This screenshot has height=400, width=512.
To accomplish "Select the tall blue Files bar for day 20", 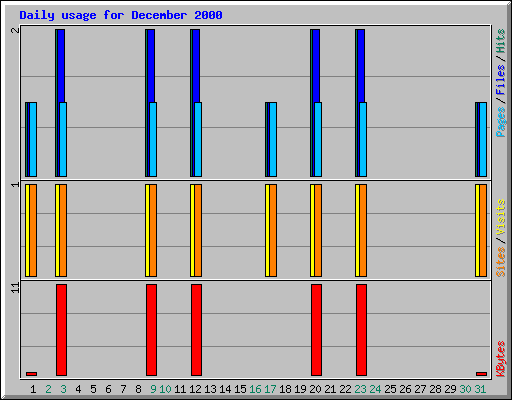I will point(316,66).
